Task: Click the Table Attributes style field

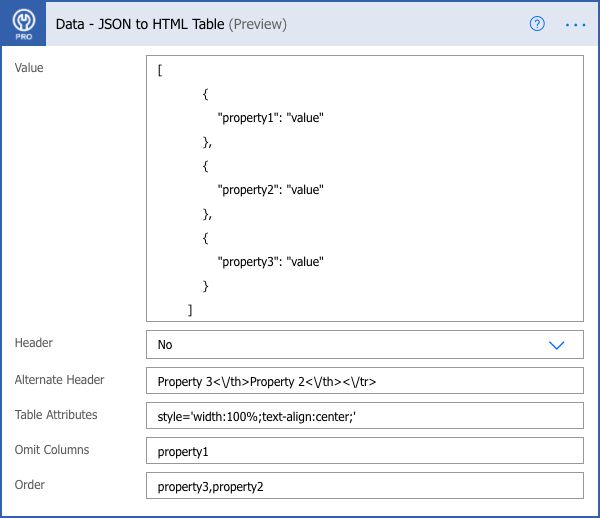Action: pos(364,416)
